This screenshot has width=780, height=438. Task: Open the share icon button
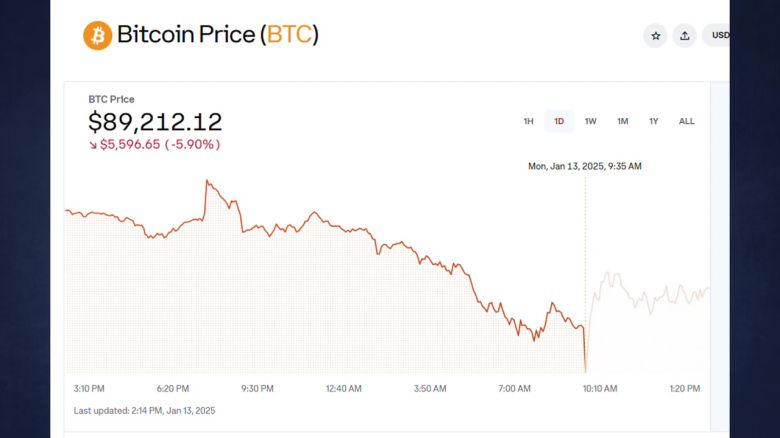click(684, 36)
